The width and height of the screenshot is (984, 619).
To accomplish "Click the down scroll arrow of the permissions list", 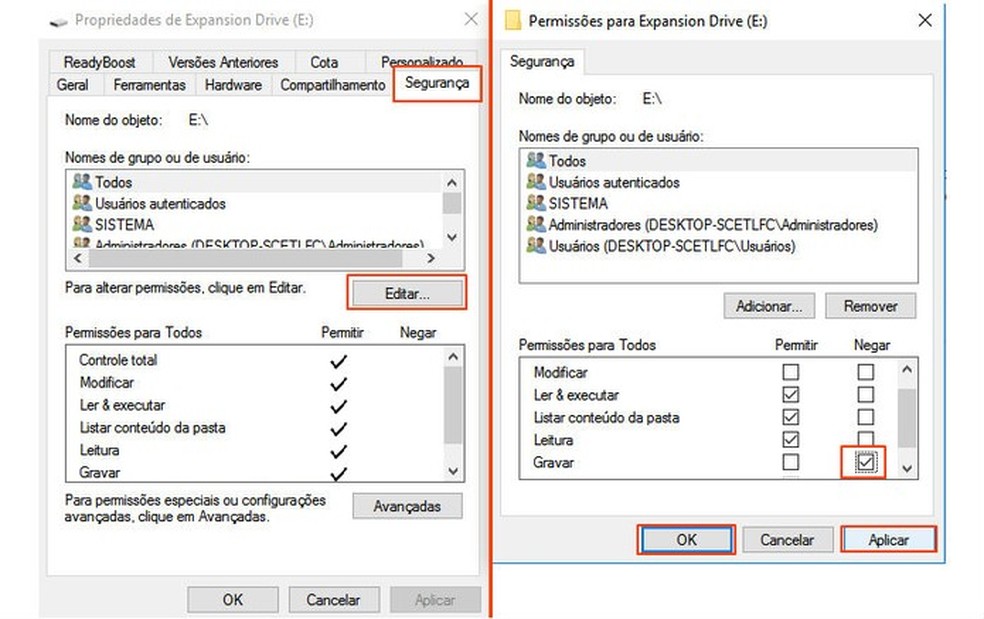I will 906,468.
